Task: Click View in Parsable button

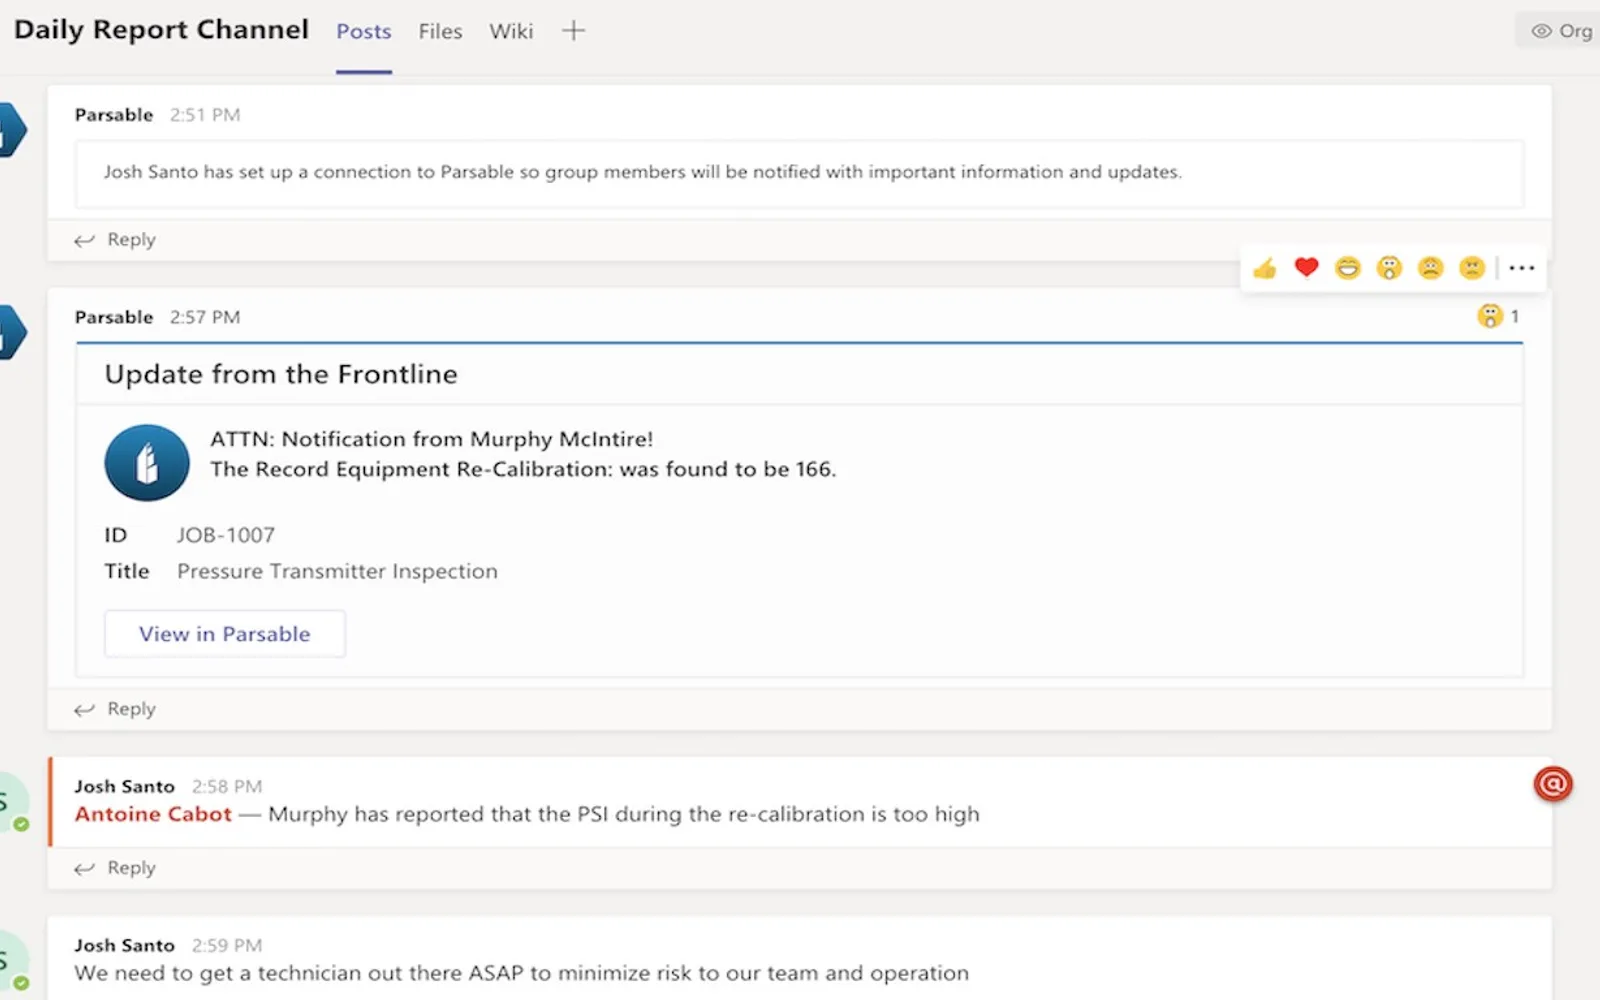Action: (x=225, y=634)
